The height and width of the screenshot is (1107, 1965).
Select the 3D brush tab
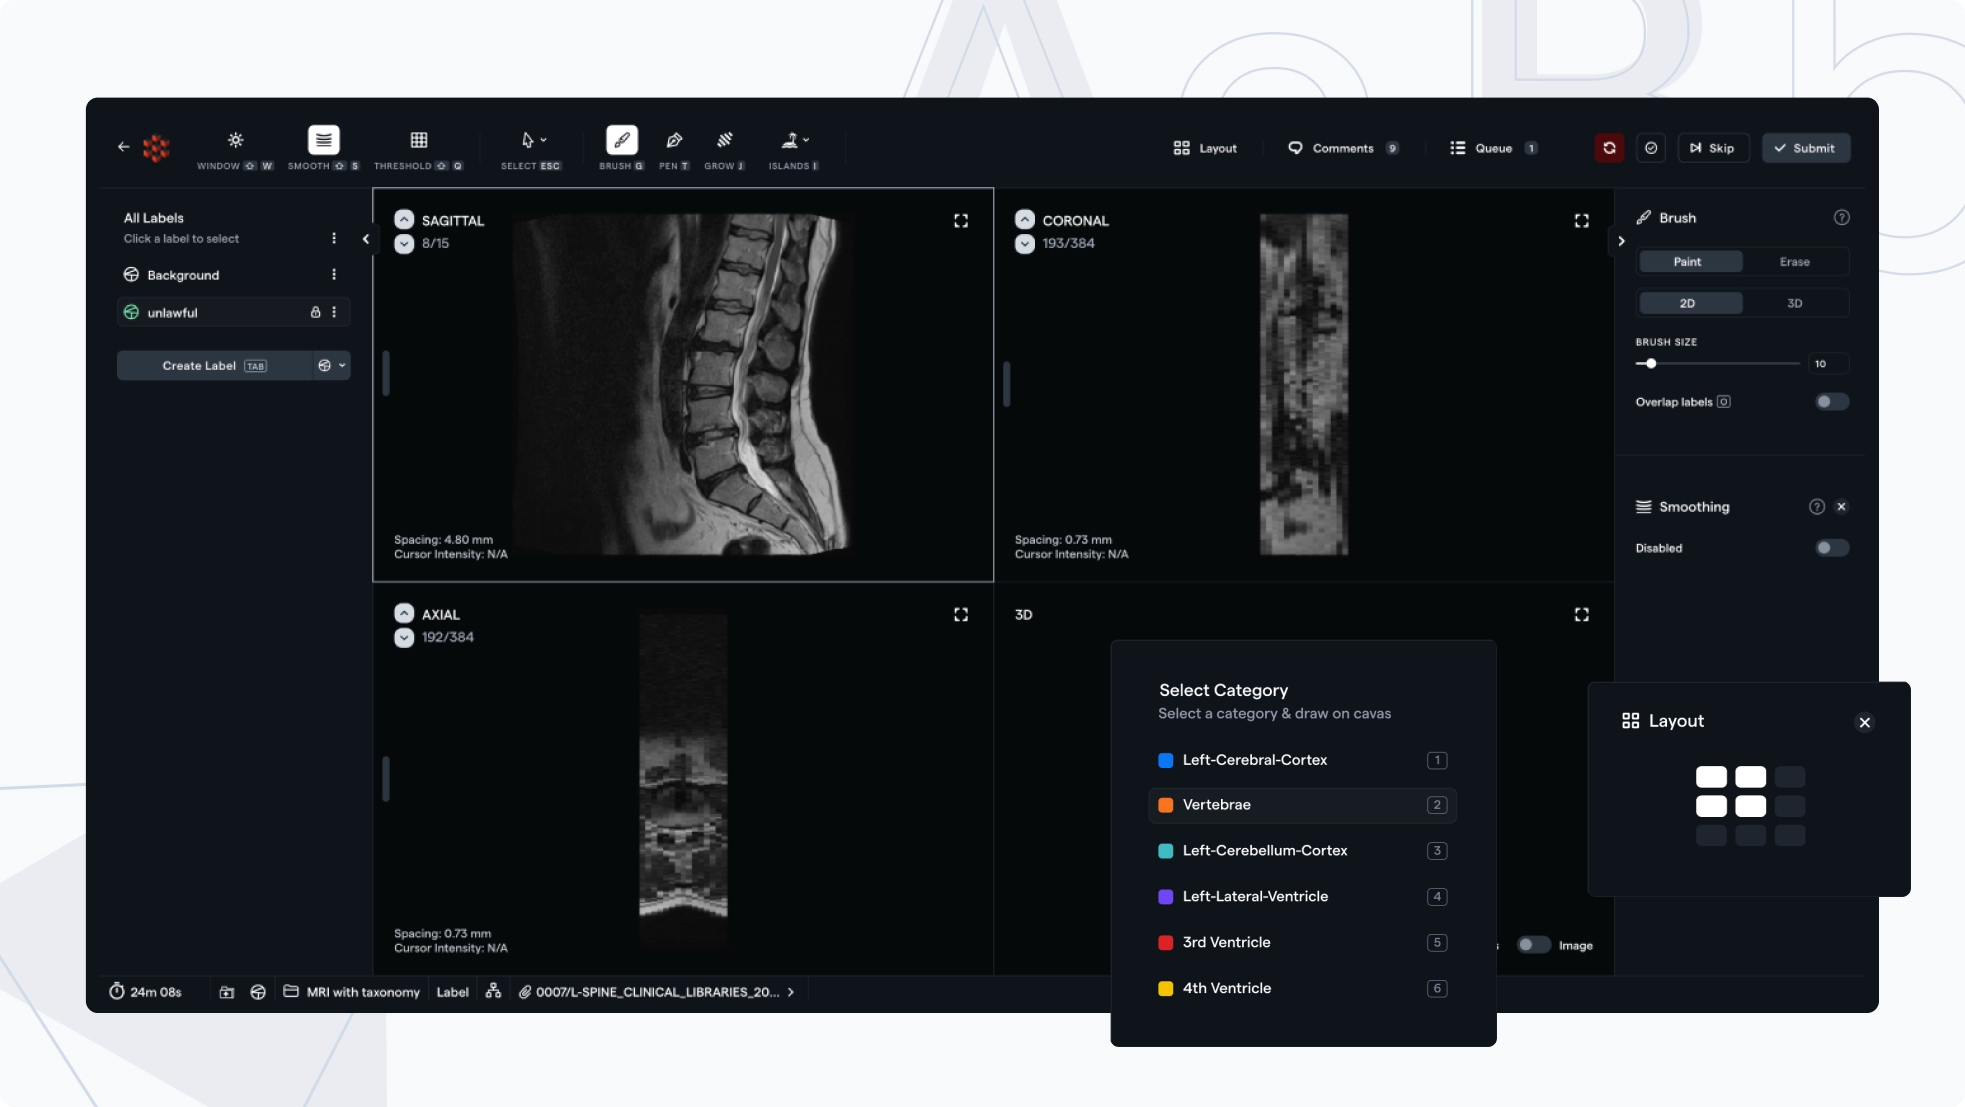click(1794, 303)
